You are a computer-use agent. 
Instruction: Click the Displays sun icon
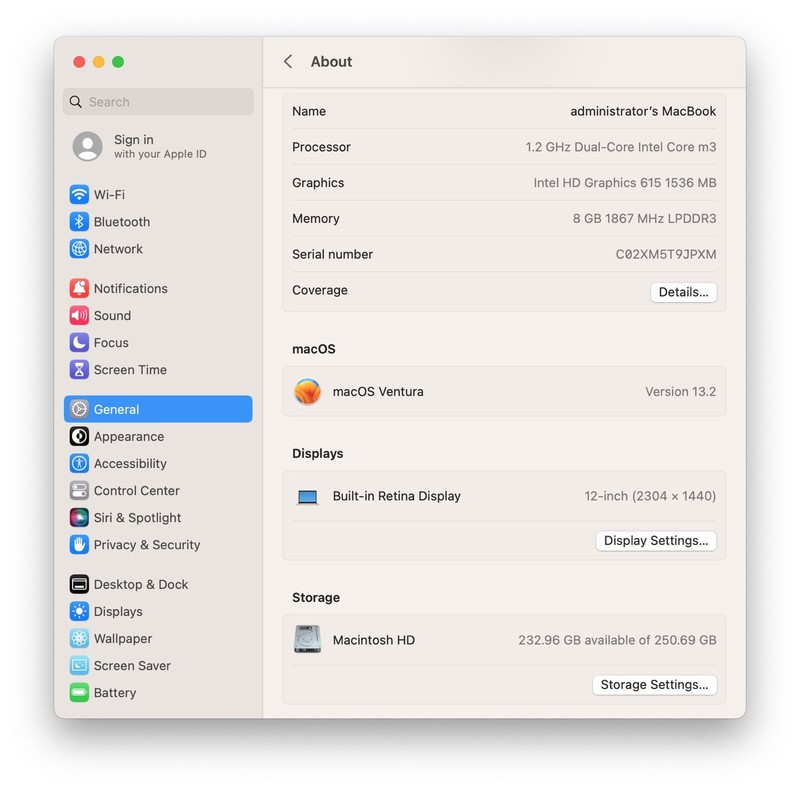79,611
